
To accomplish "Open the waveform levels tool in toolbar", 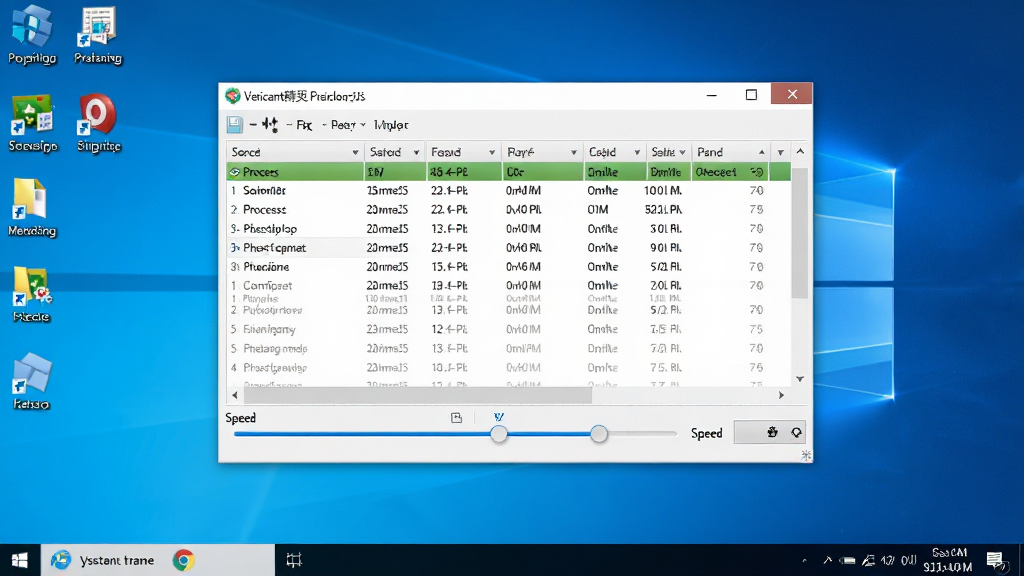I will click(x=270, y=124).
